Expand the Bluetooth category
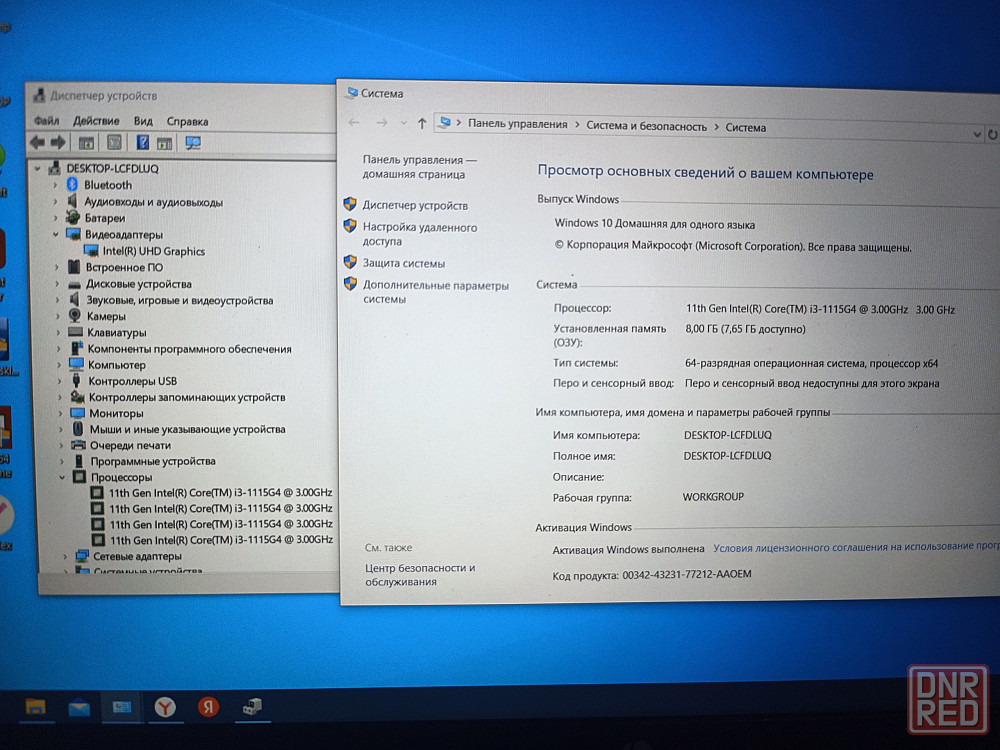The height and width of the screenshot is (750, 1000). click(x=55, y=186)
